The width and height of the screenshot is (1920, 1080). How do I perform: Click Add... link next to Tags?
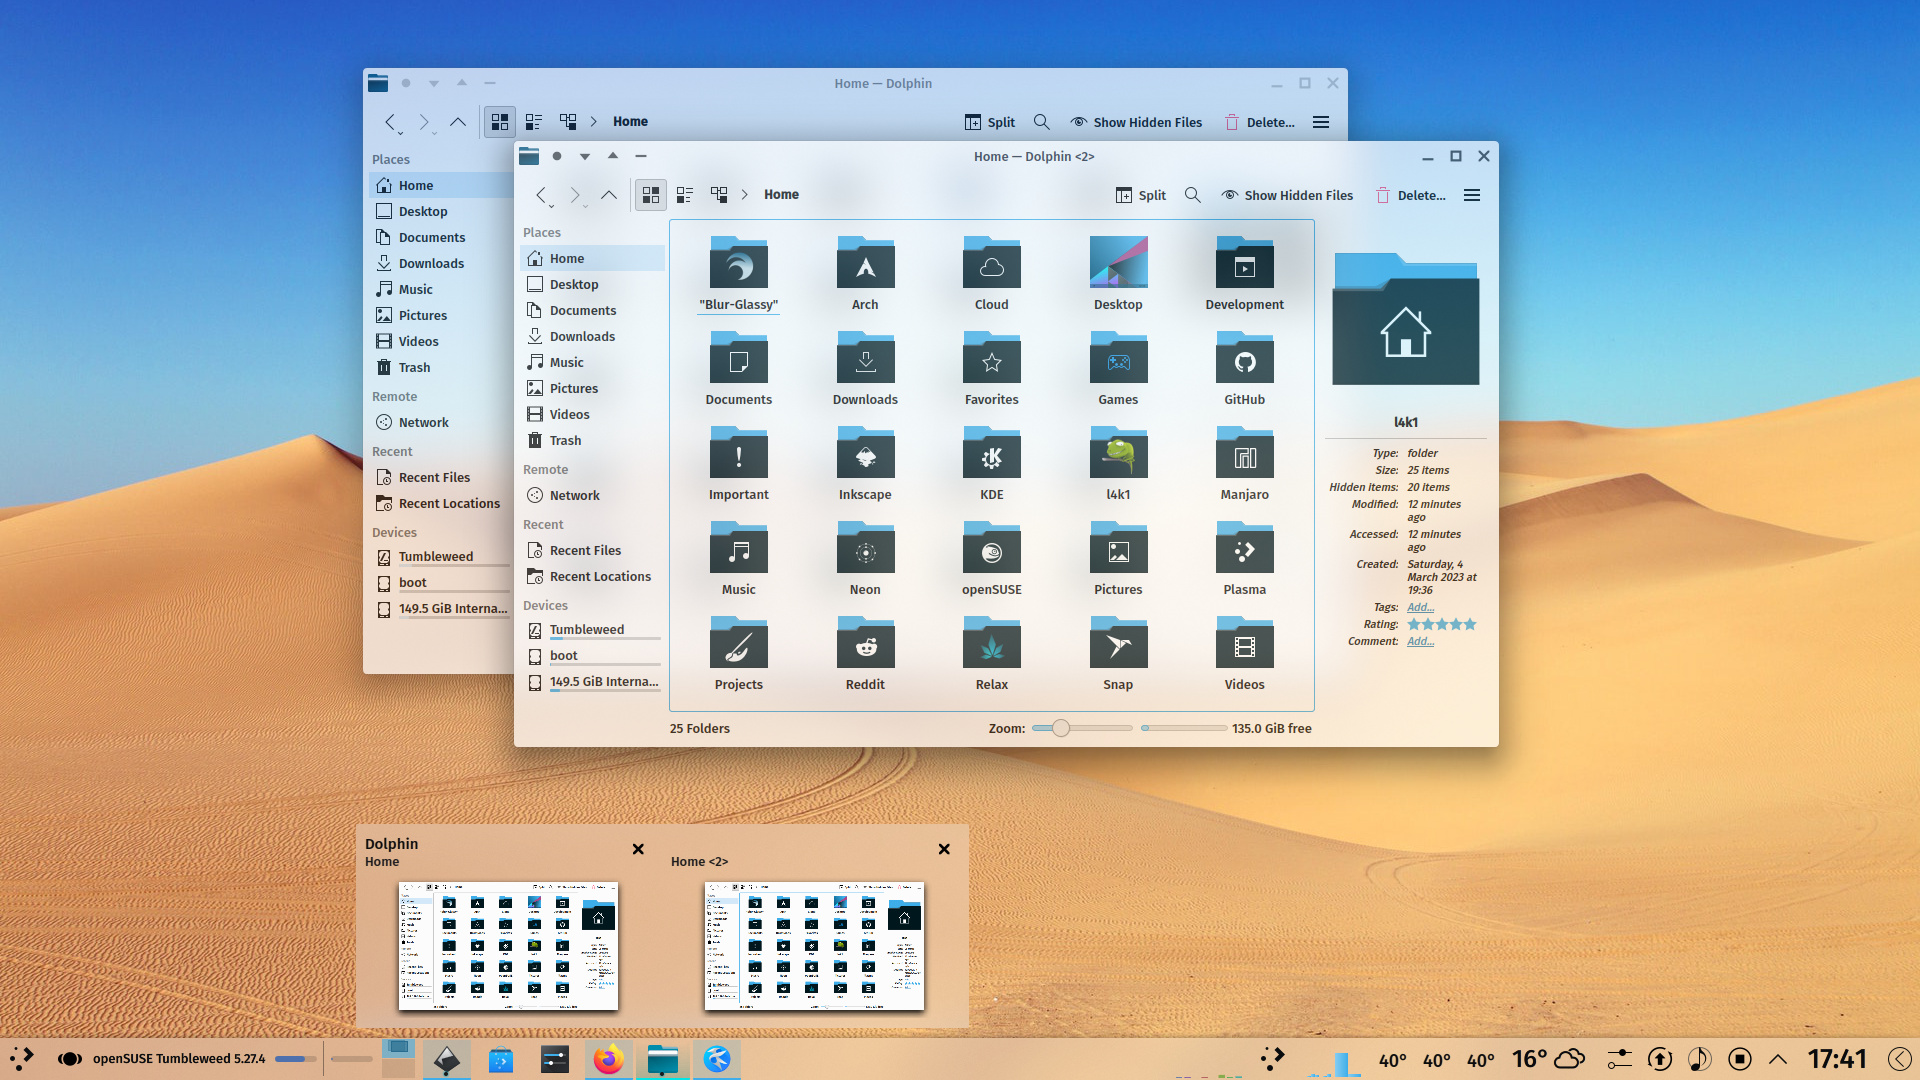(x=1420, y=607)
